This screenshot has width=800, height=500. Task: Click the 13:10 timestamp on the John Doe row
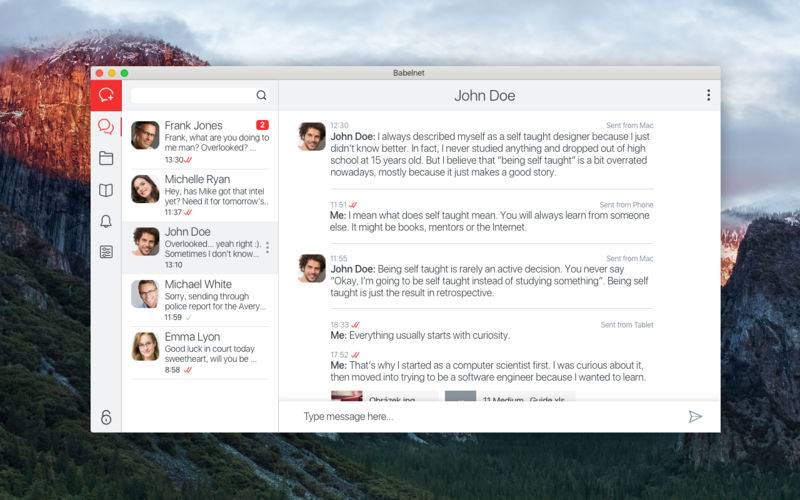pos(173,265)
